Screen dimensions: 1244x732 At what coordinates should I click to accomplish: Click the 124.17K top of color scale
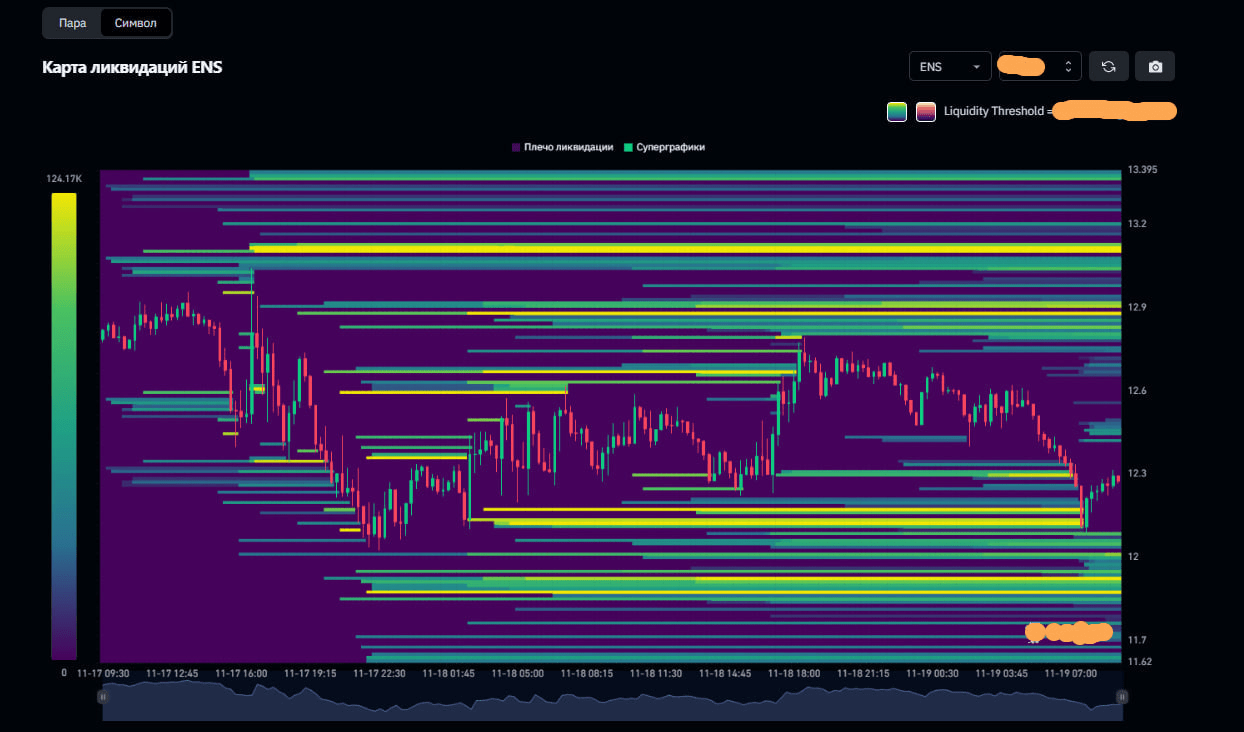[62, 179]
